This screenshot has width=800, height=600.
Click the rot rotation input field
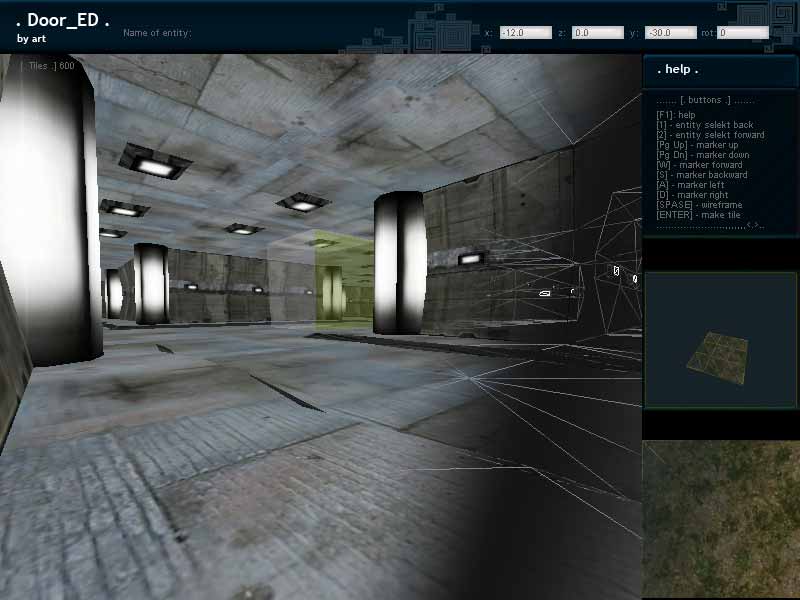point(743,33)
